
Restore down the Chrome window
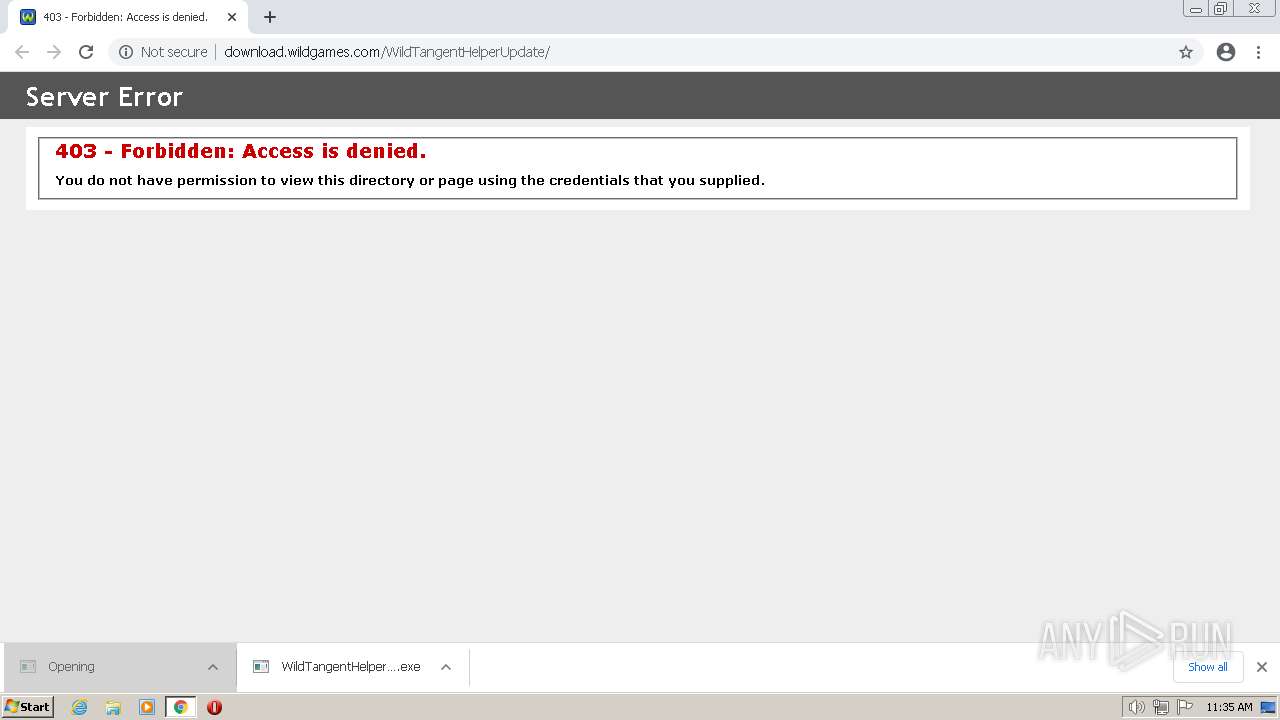pos(1221,9)
